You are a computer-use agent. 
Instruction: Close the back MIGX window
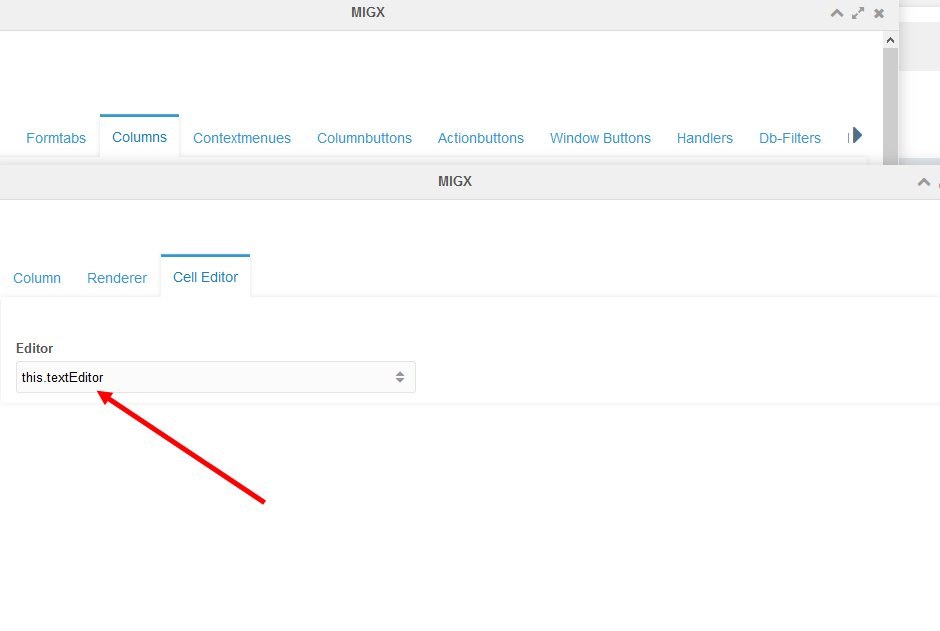[x=879, y=13]
